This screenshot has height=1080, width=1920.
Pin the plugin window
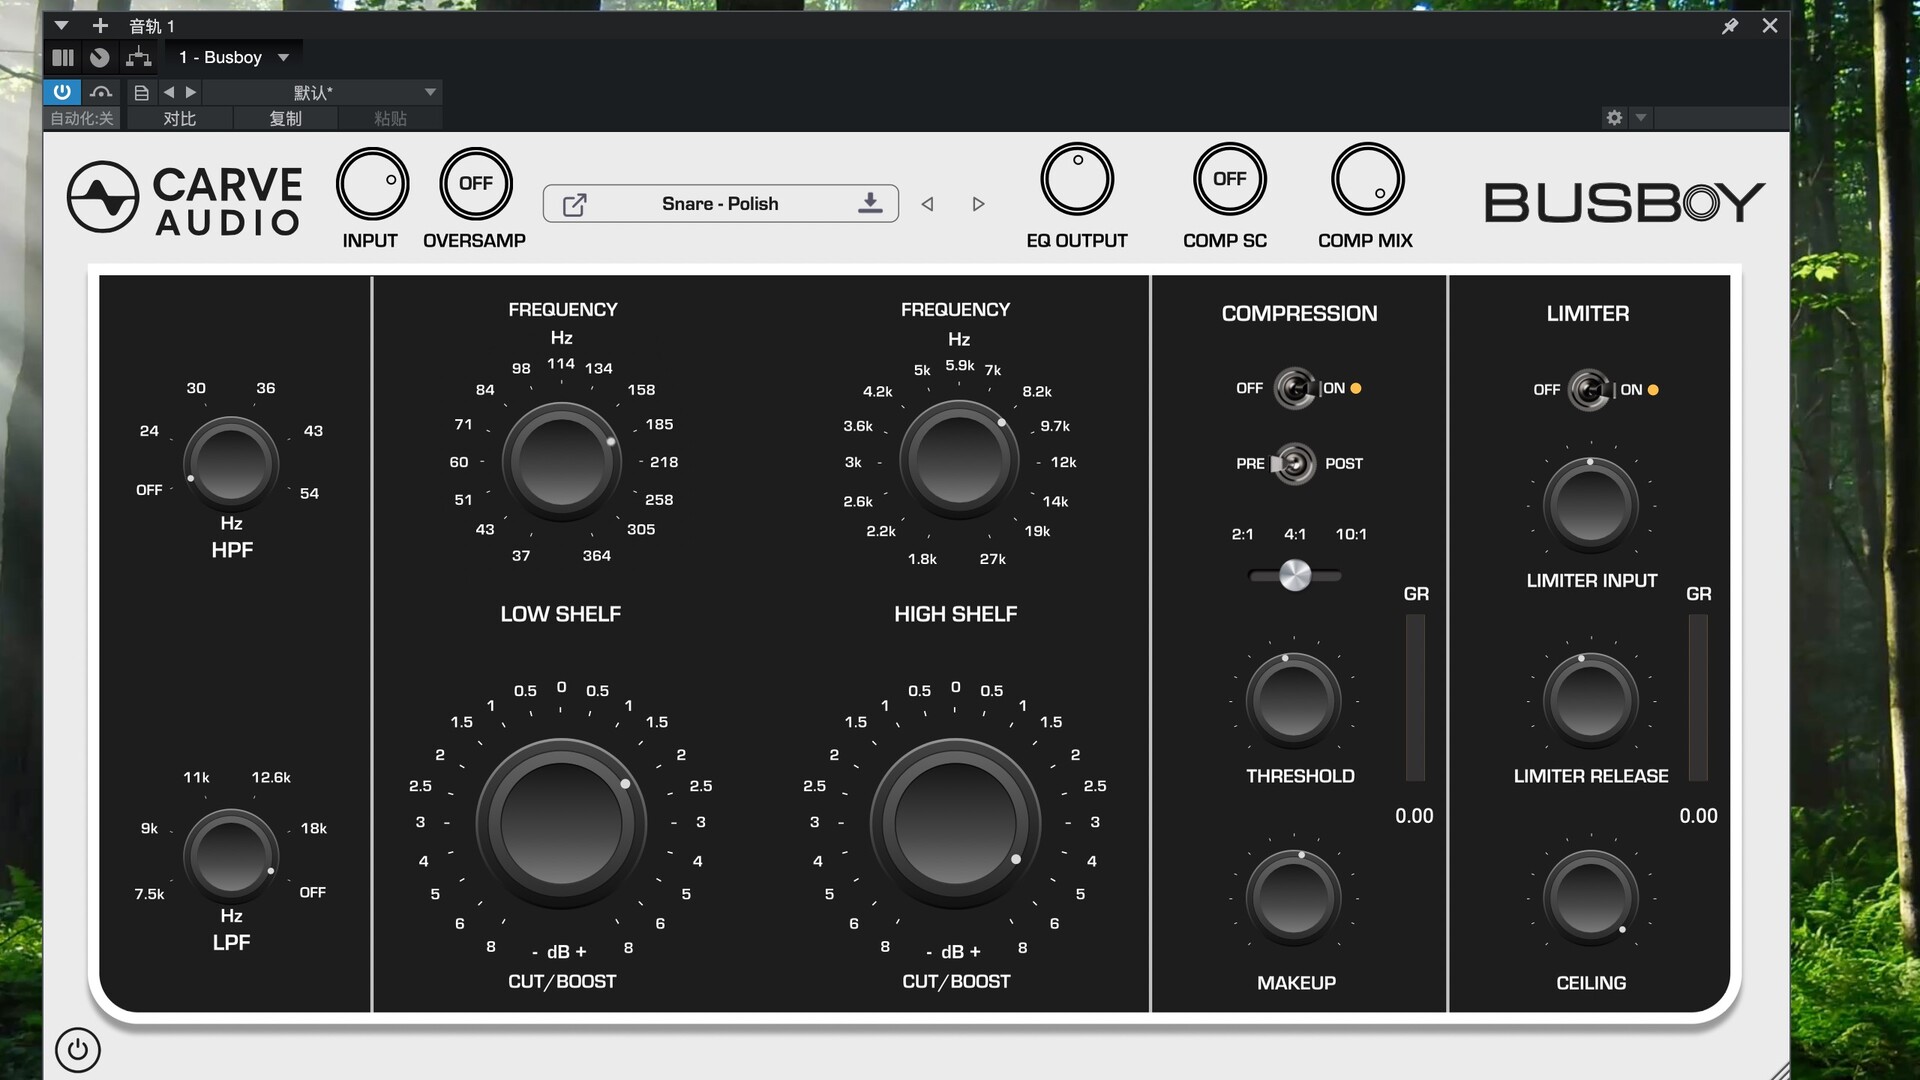point(1730,26)
